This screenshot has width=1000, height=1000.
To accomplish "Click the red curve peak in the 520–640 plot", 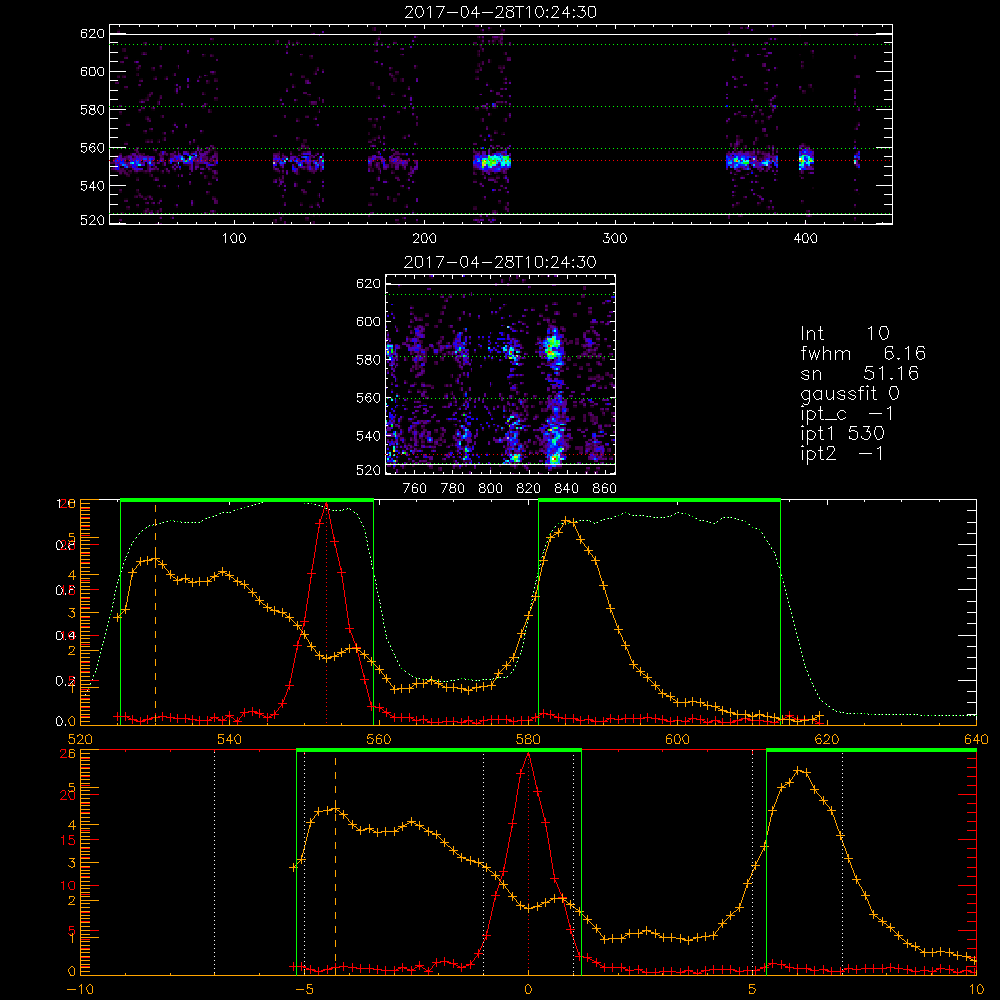I will (x=327, y=504).
